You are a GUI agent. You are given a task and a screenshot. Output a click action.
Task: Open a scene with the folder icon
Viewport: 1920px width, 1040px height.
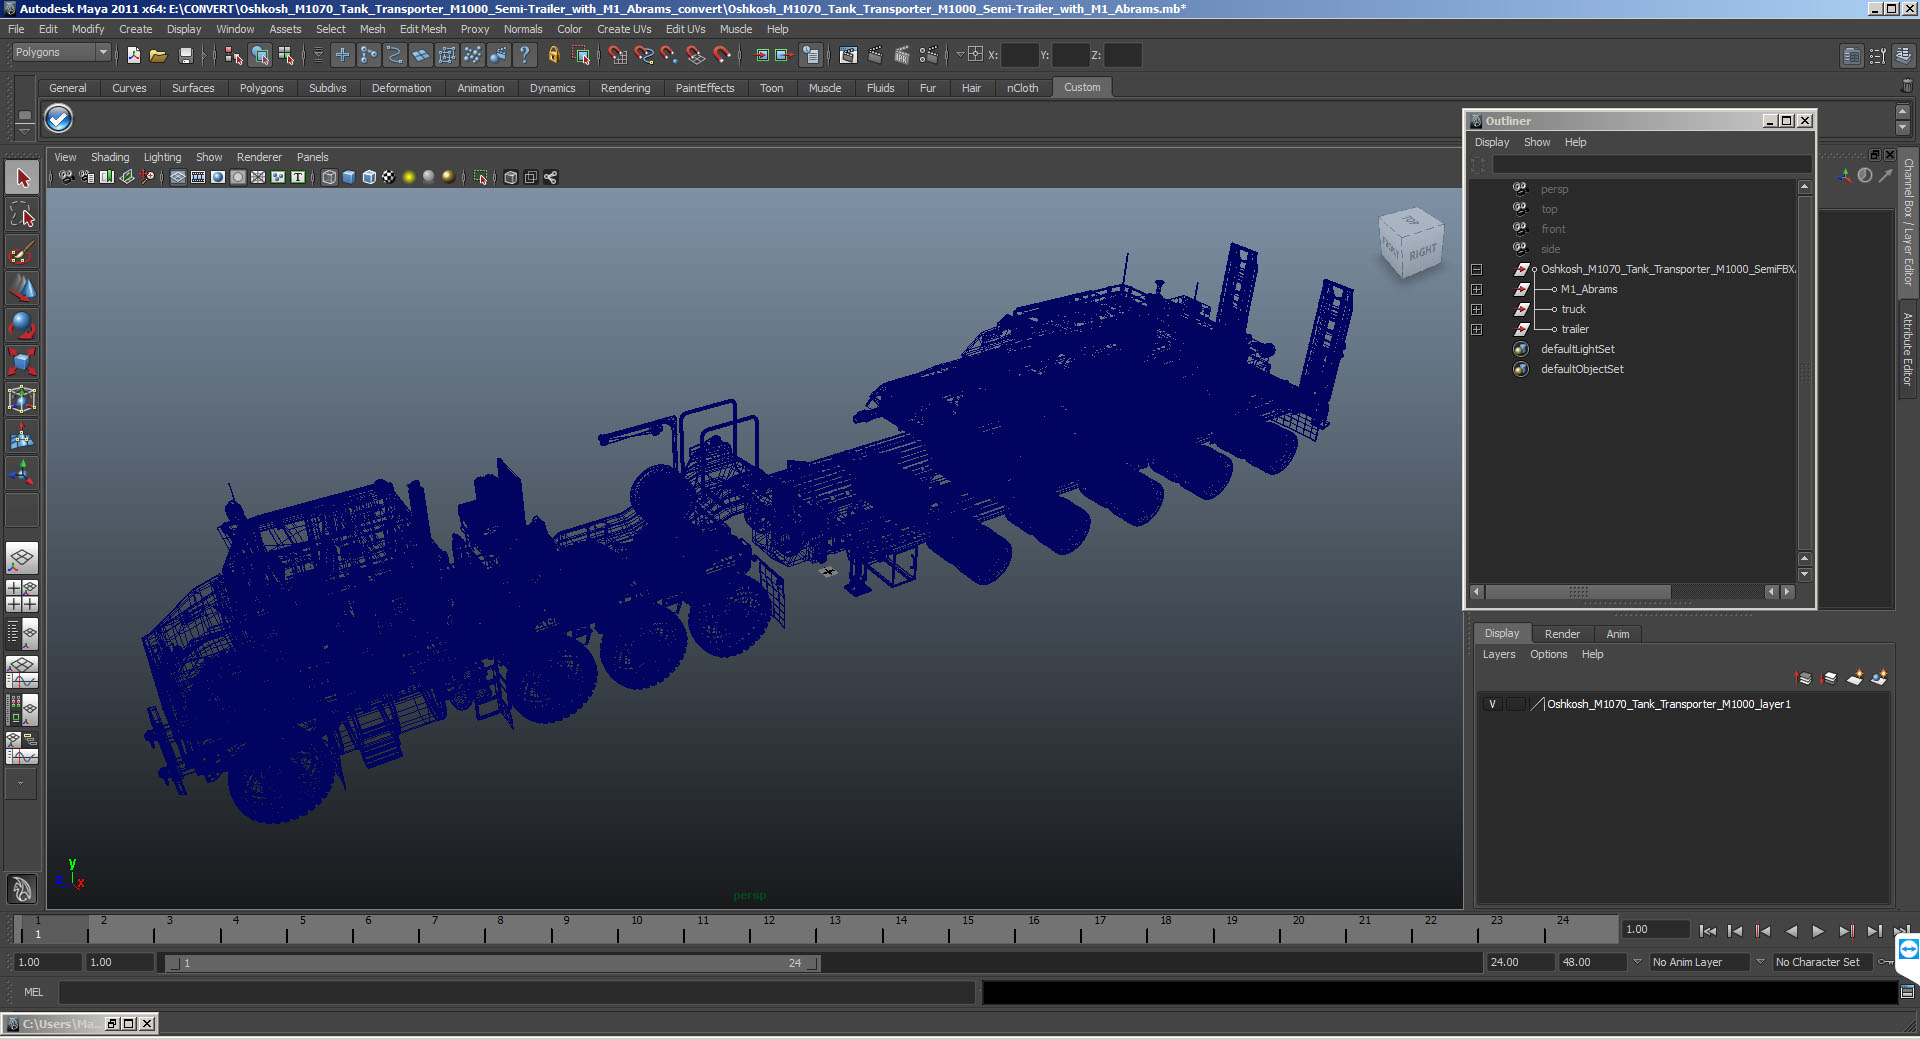(x=158, y=55)
